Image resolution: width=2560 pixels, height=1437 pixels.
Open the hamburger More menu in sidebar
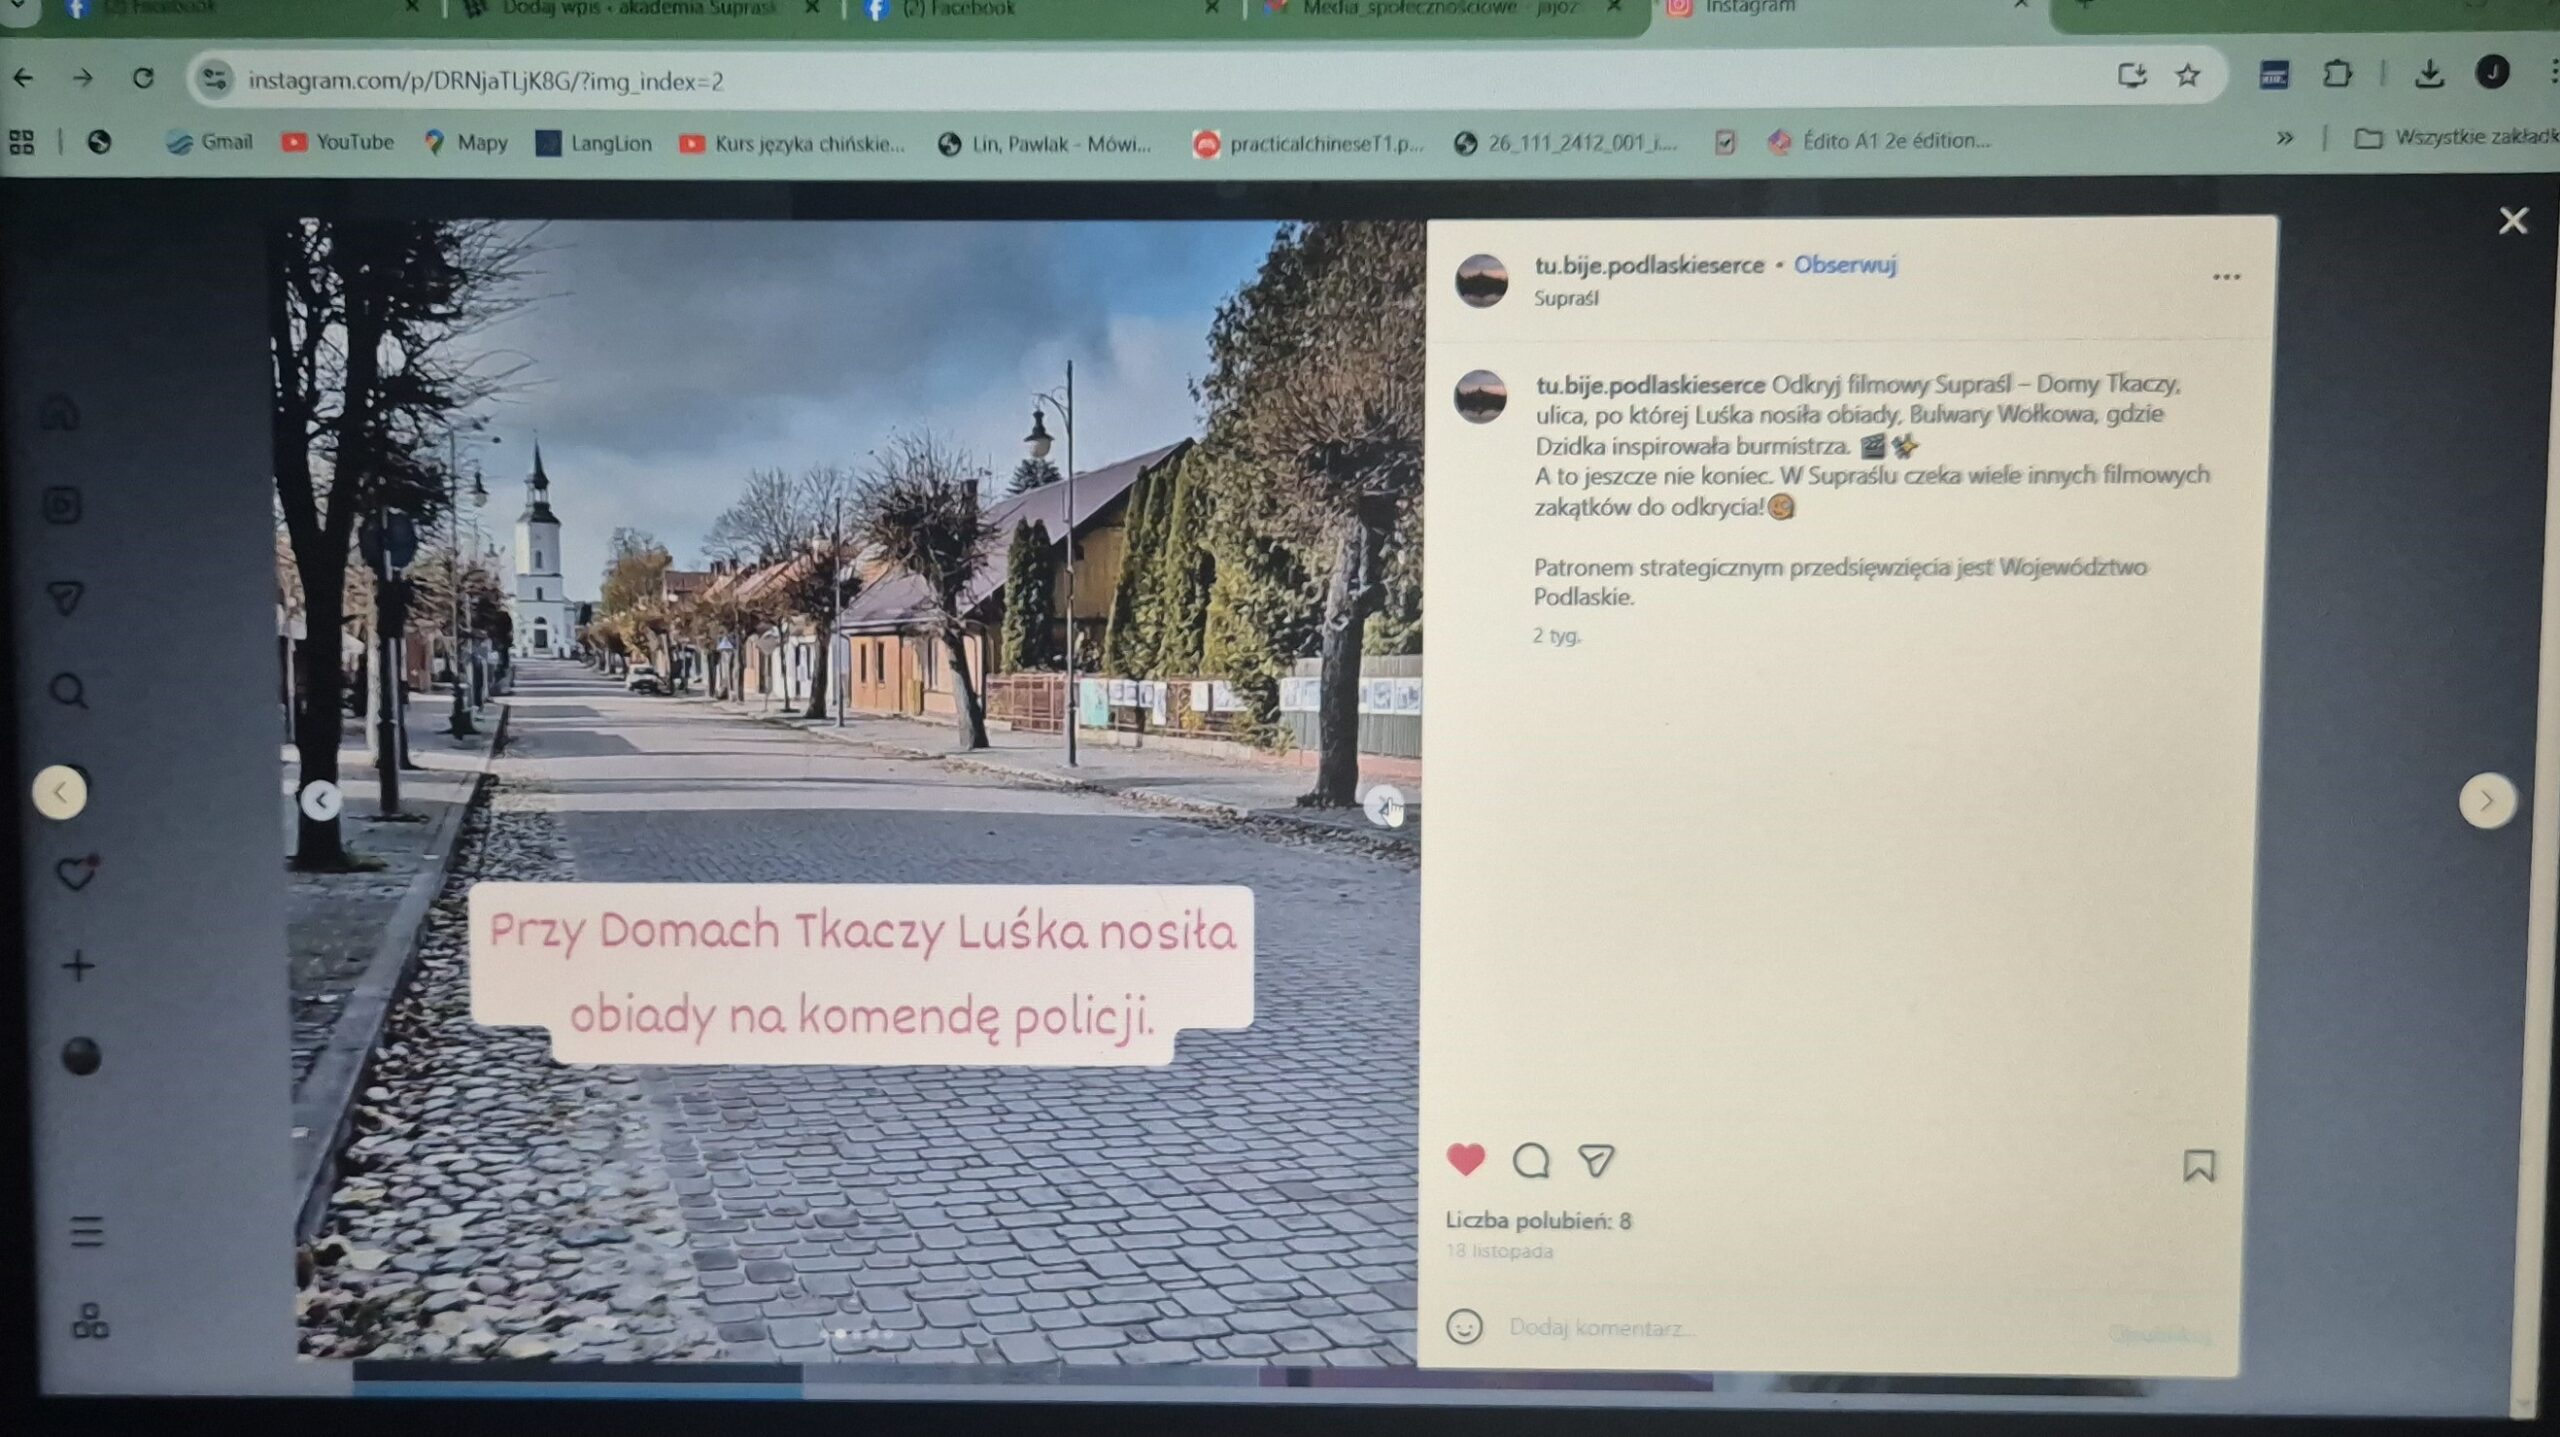[87, 1231]
